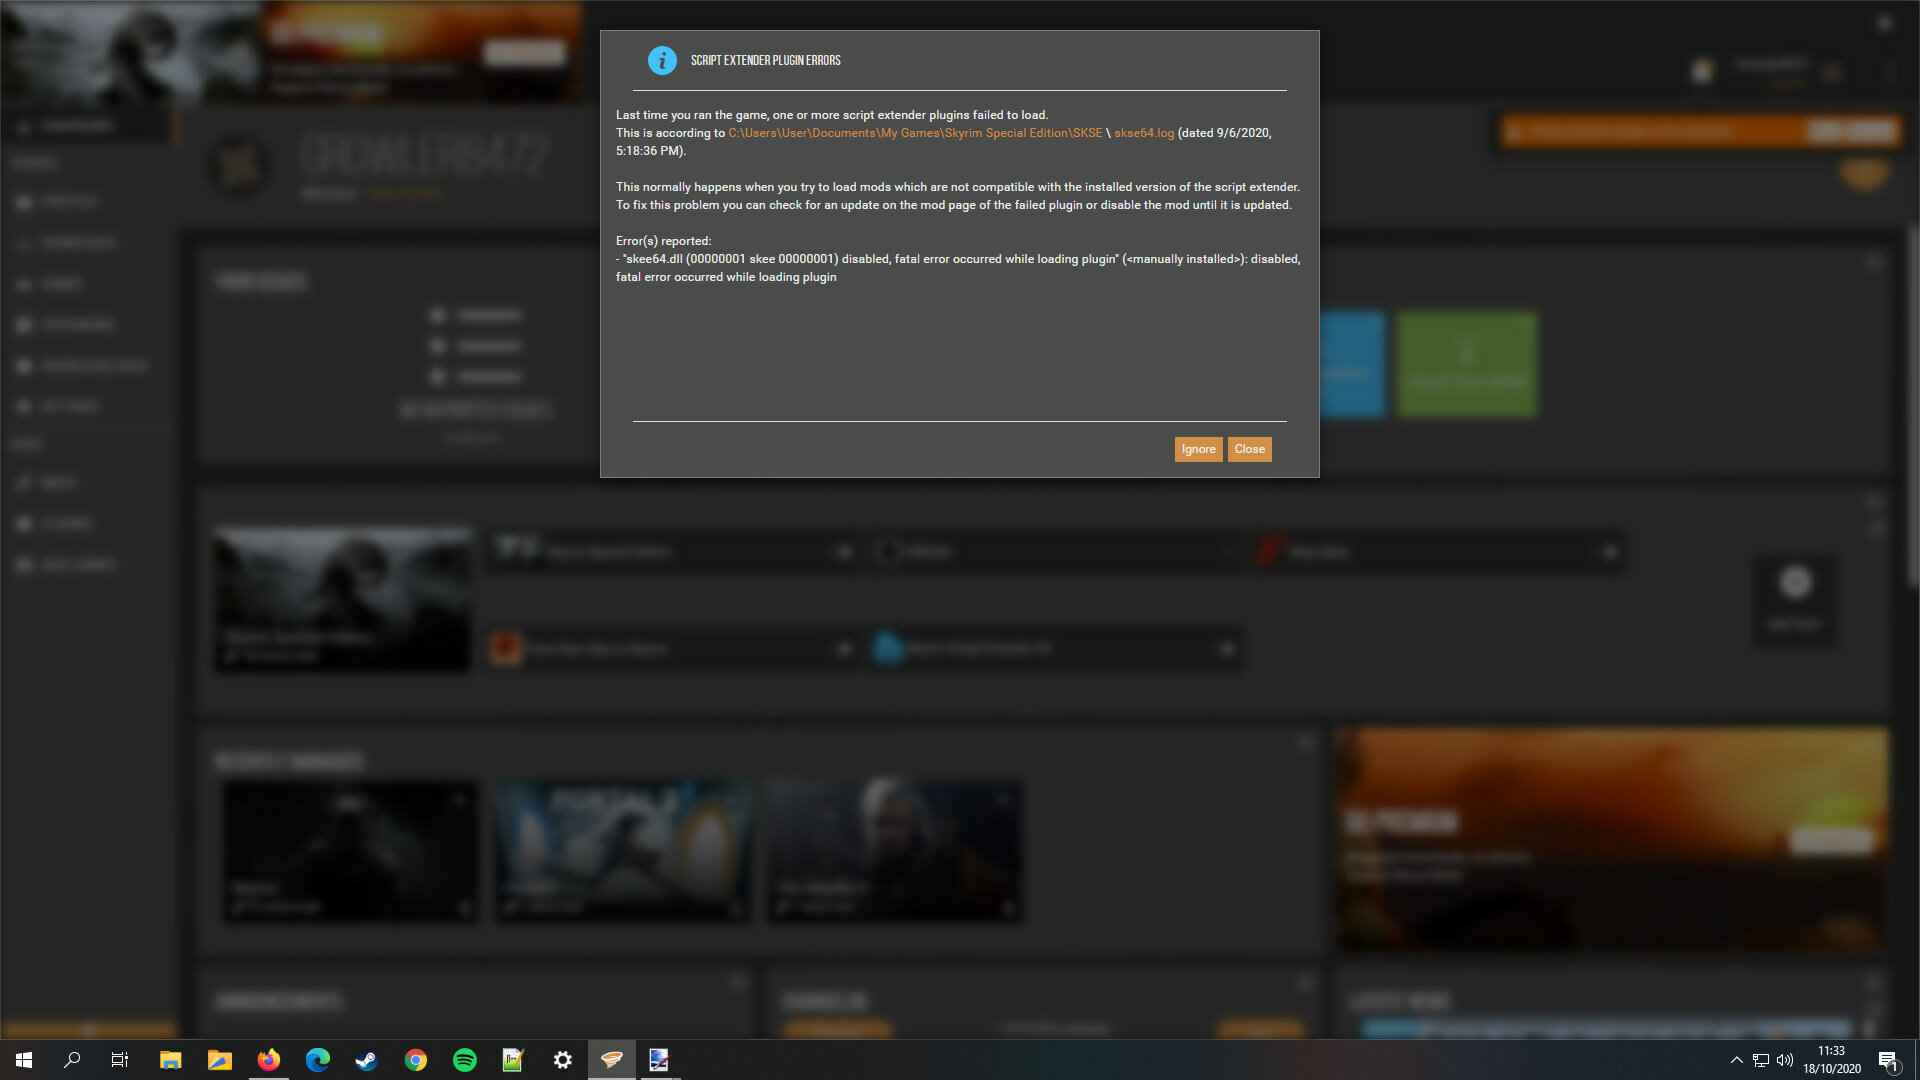
Task: Open the yellow folder app on the taskbar
Action: [x=219, y=1060]
